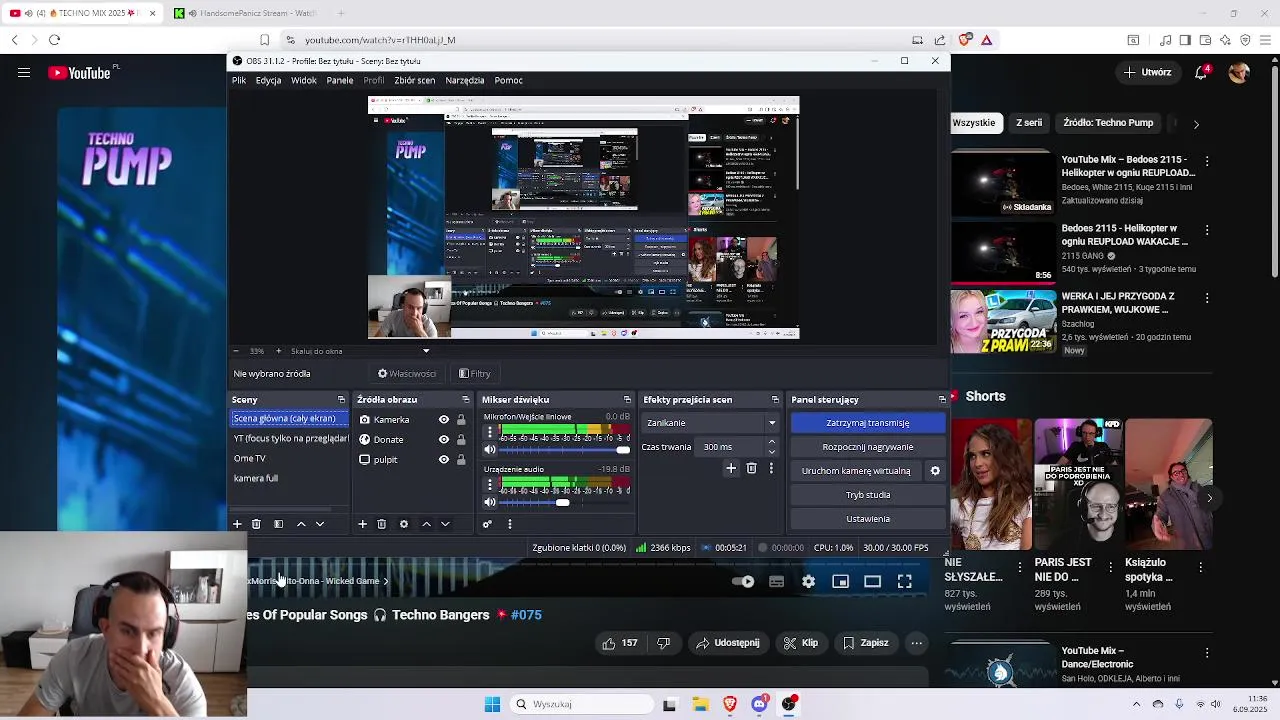Click the Filtry button above docks
1280x720 pixels.
pyautogui.click(x=475, y=374)
